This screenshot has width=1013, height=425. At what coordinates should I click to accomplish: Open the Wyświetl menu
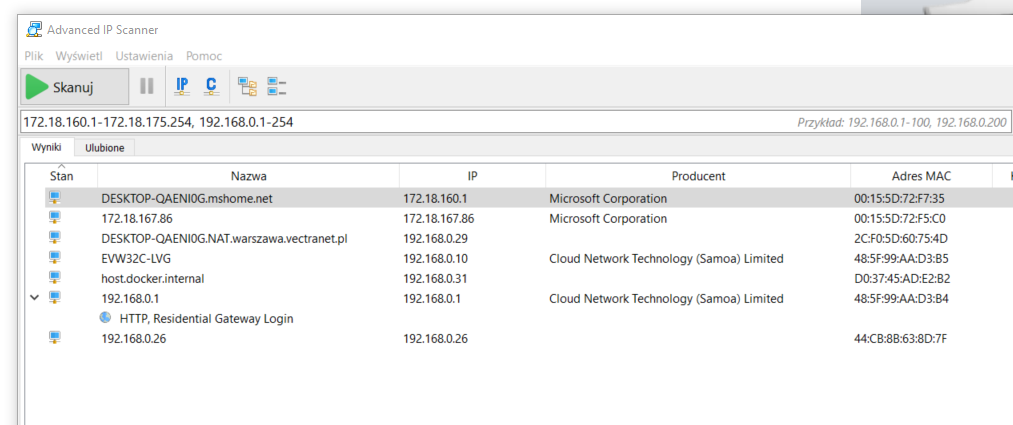coord(79,56)
